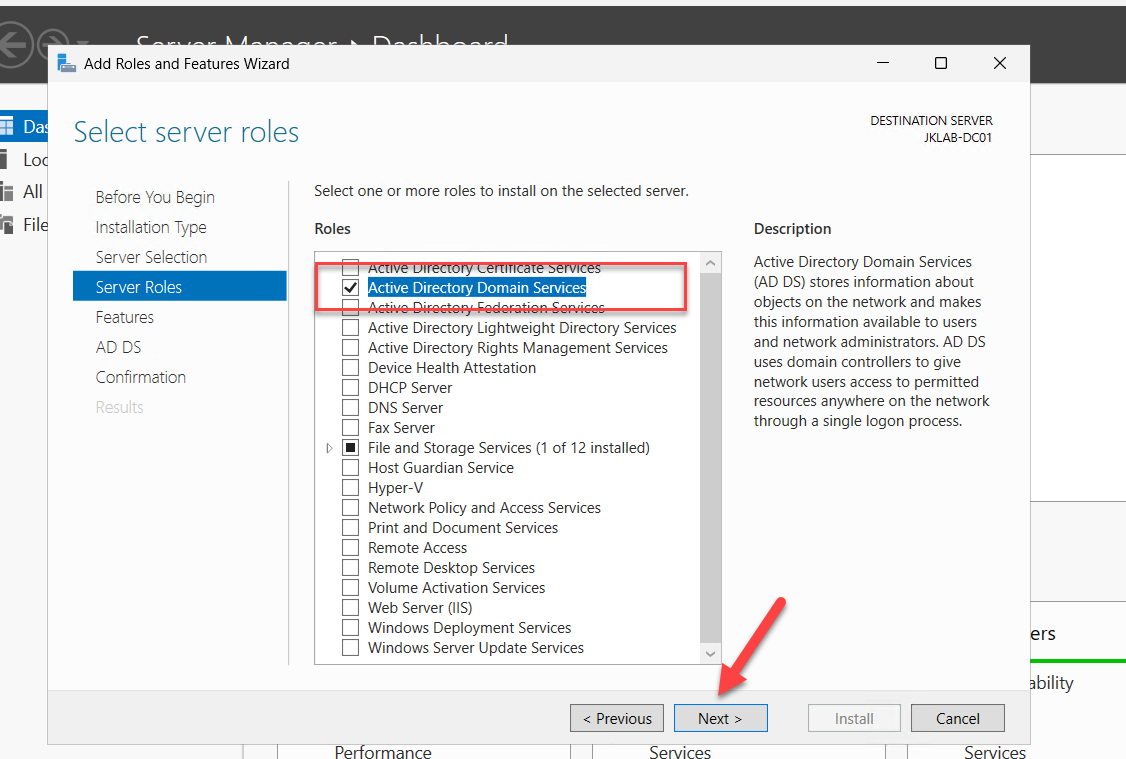
Task: Go to the Installation Type step
Action: coord(151,228)
